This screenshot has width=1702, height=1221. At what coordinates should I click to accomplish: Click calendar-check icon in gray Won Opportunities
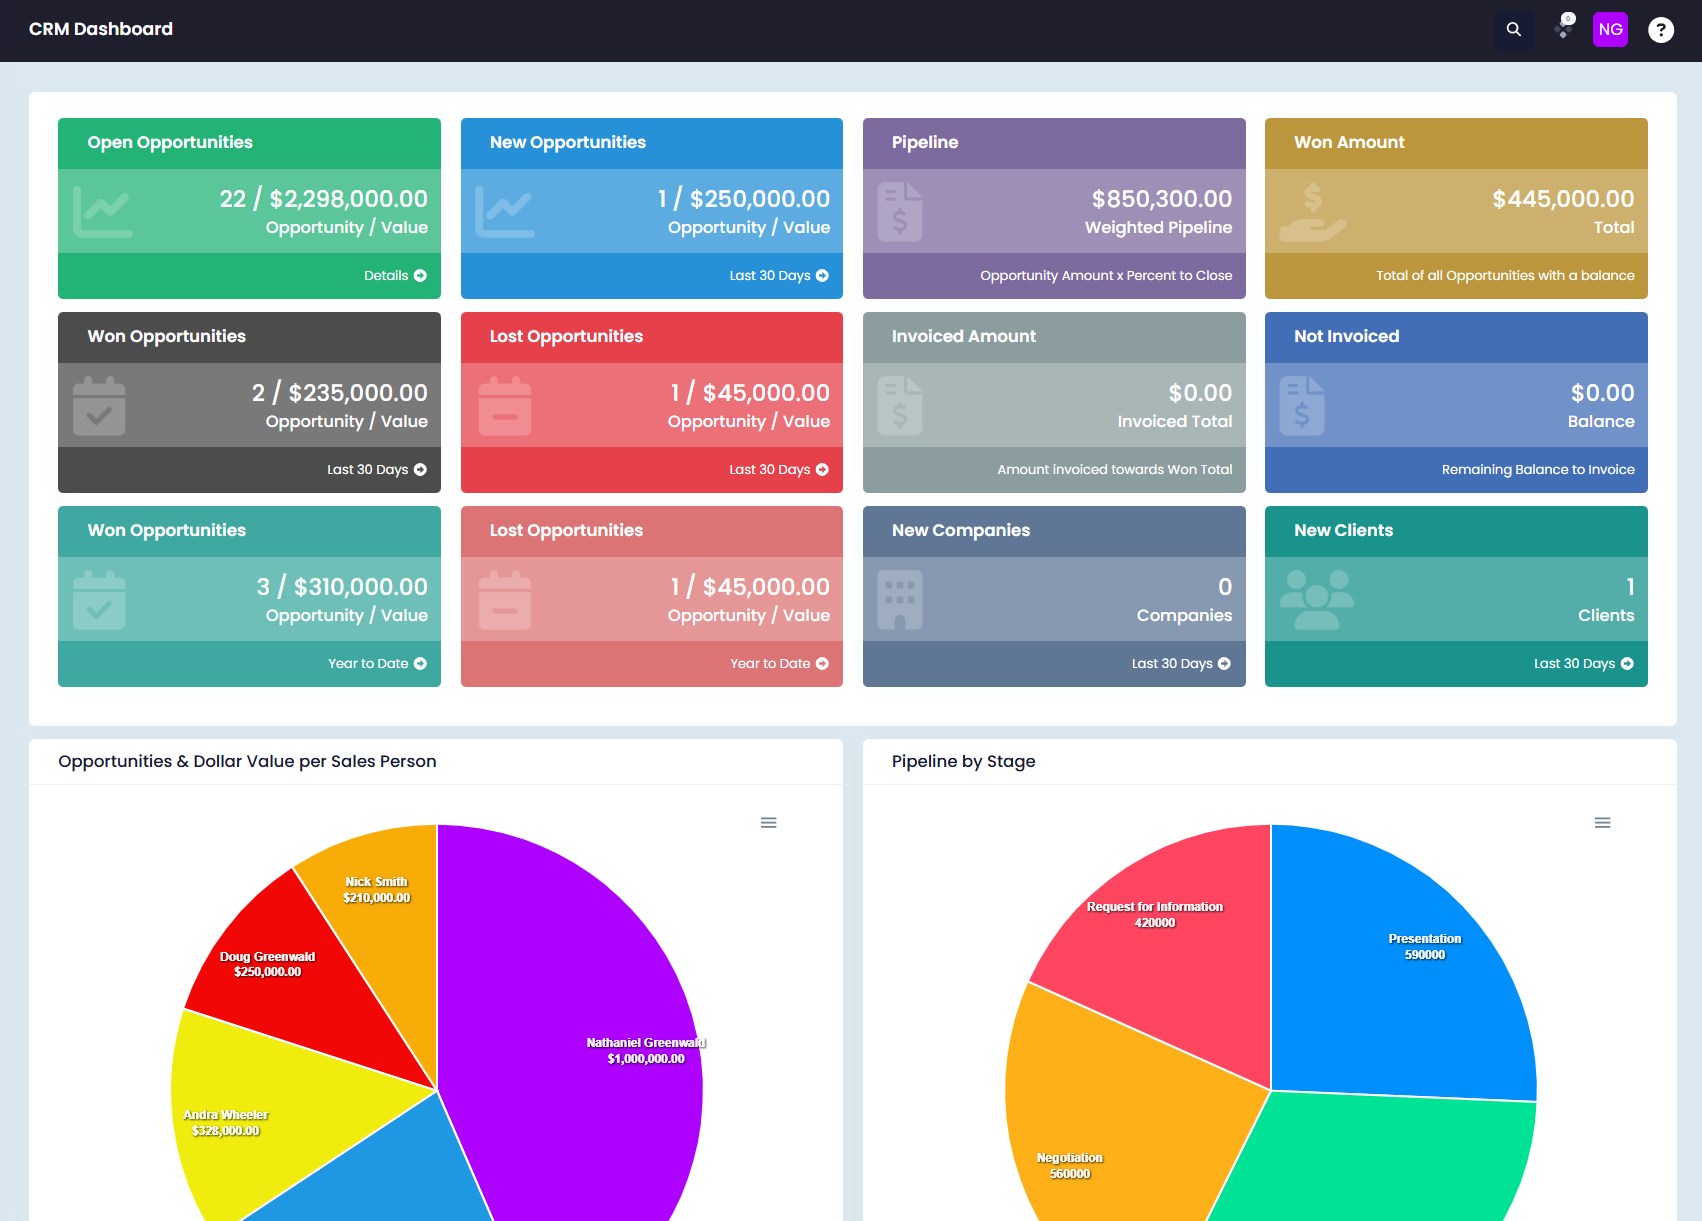pyautogui.click(x=99, y=406)
